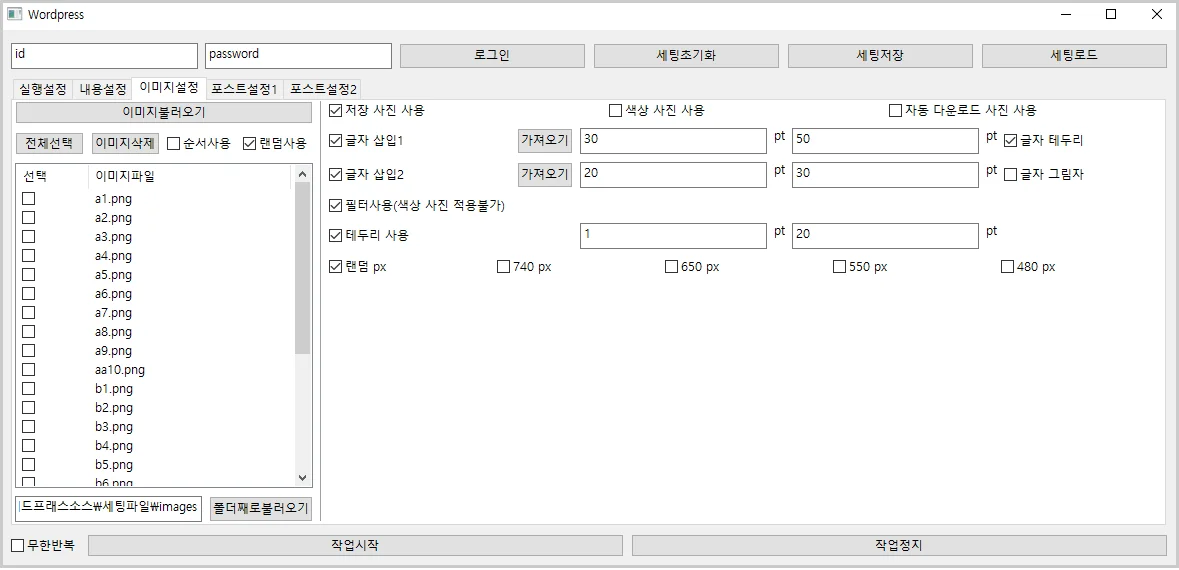
Task: Click the password input field
Action: pyautogui.click(x=299, y=56)
